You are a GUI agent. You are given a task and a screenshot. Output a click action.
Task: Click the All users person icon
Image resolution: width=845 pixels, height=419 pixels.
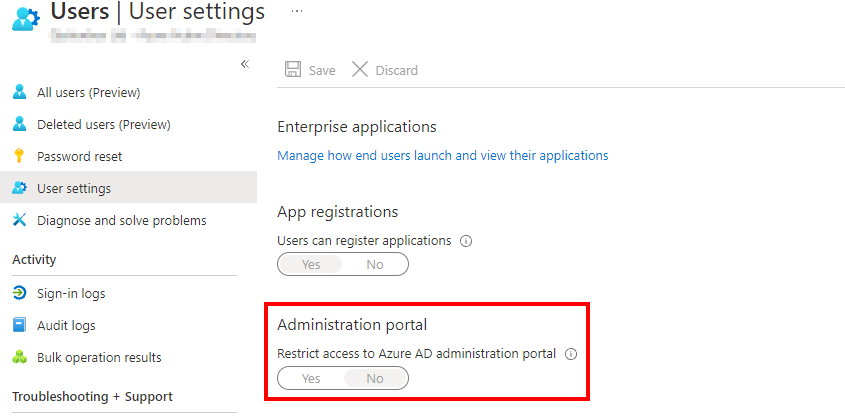(x=19, y=93)
